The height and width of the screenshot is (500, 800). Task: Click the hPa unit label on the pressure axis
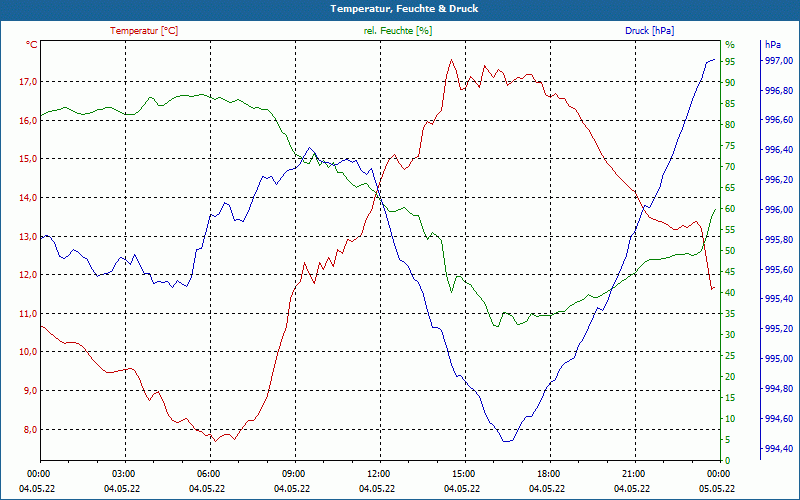click(773, 45)
